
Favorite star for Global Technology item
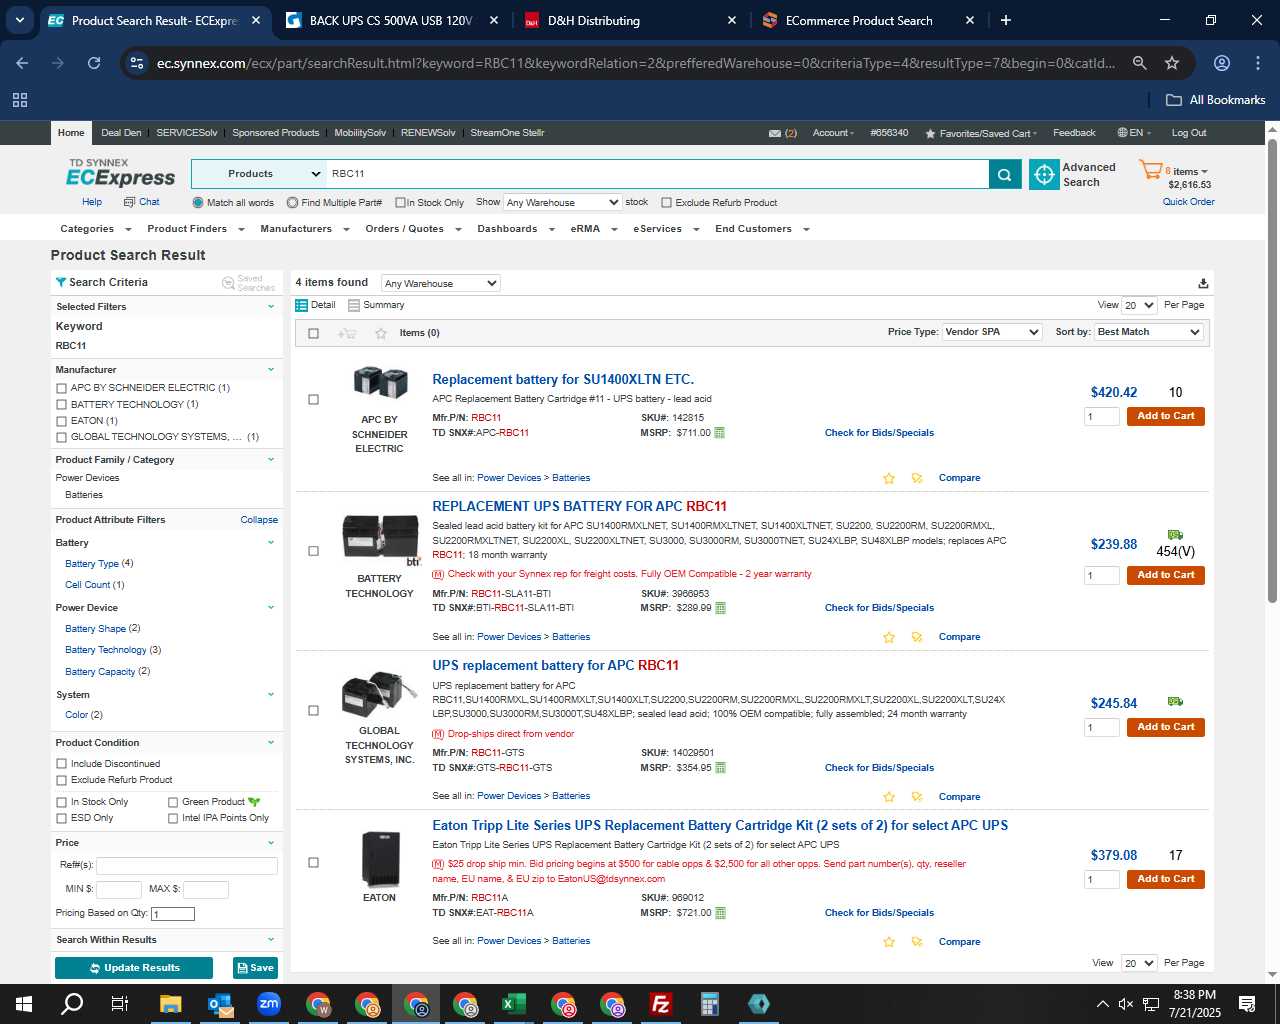pyautogui.click(x=889, y=797)
